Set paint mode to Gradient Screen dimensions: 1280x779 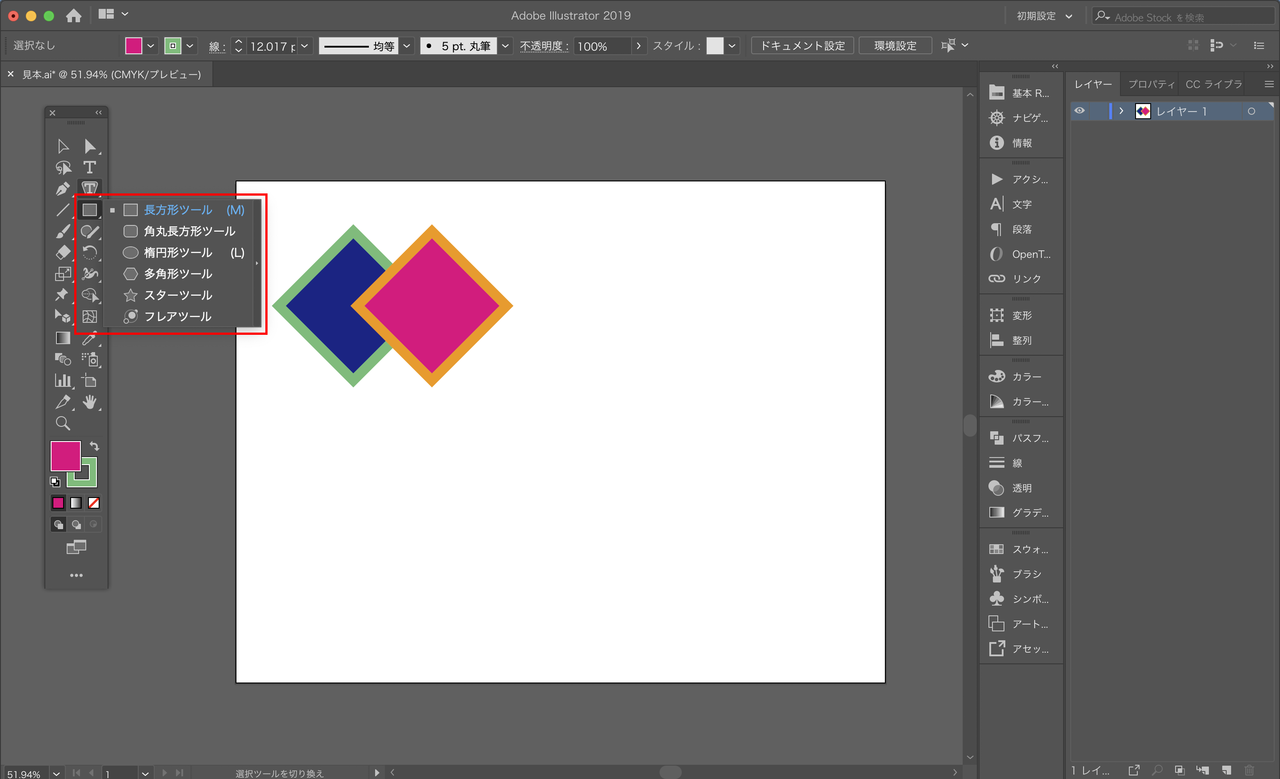(x=76, y=503)
